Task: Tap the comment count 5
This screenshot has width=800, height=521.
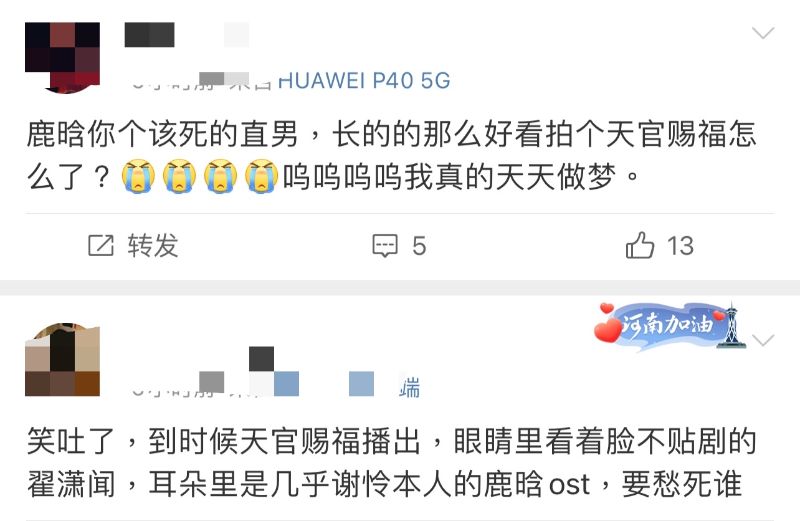Action: tap(419, 246)
